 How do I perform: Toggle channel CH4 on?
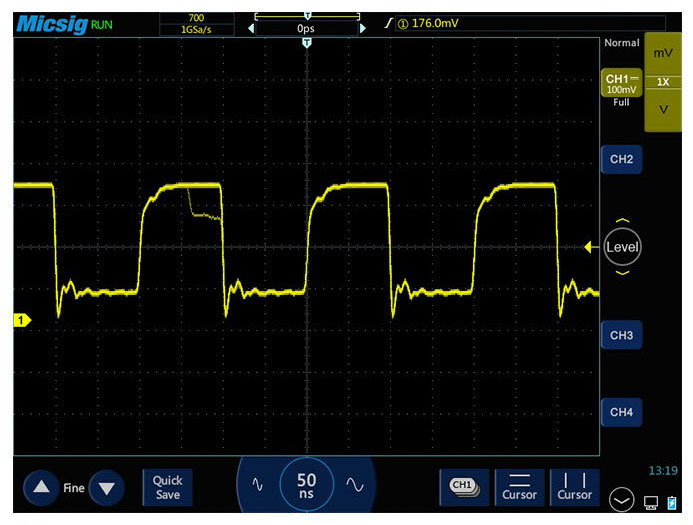pyautogui.click(x=621, y=411)
